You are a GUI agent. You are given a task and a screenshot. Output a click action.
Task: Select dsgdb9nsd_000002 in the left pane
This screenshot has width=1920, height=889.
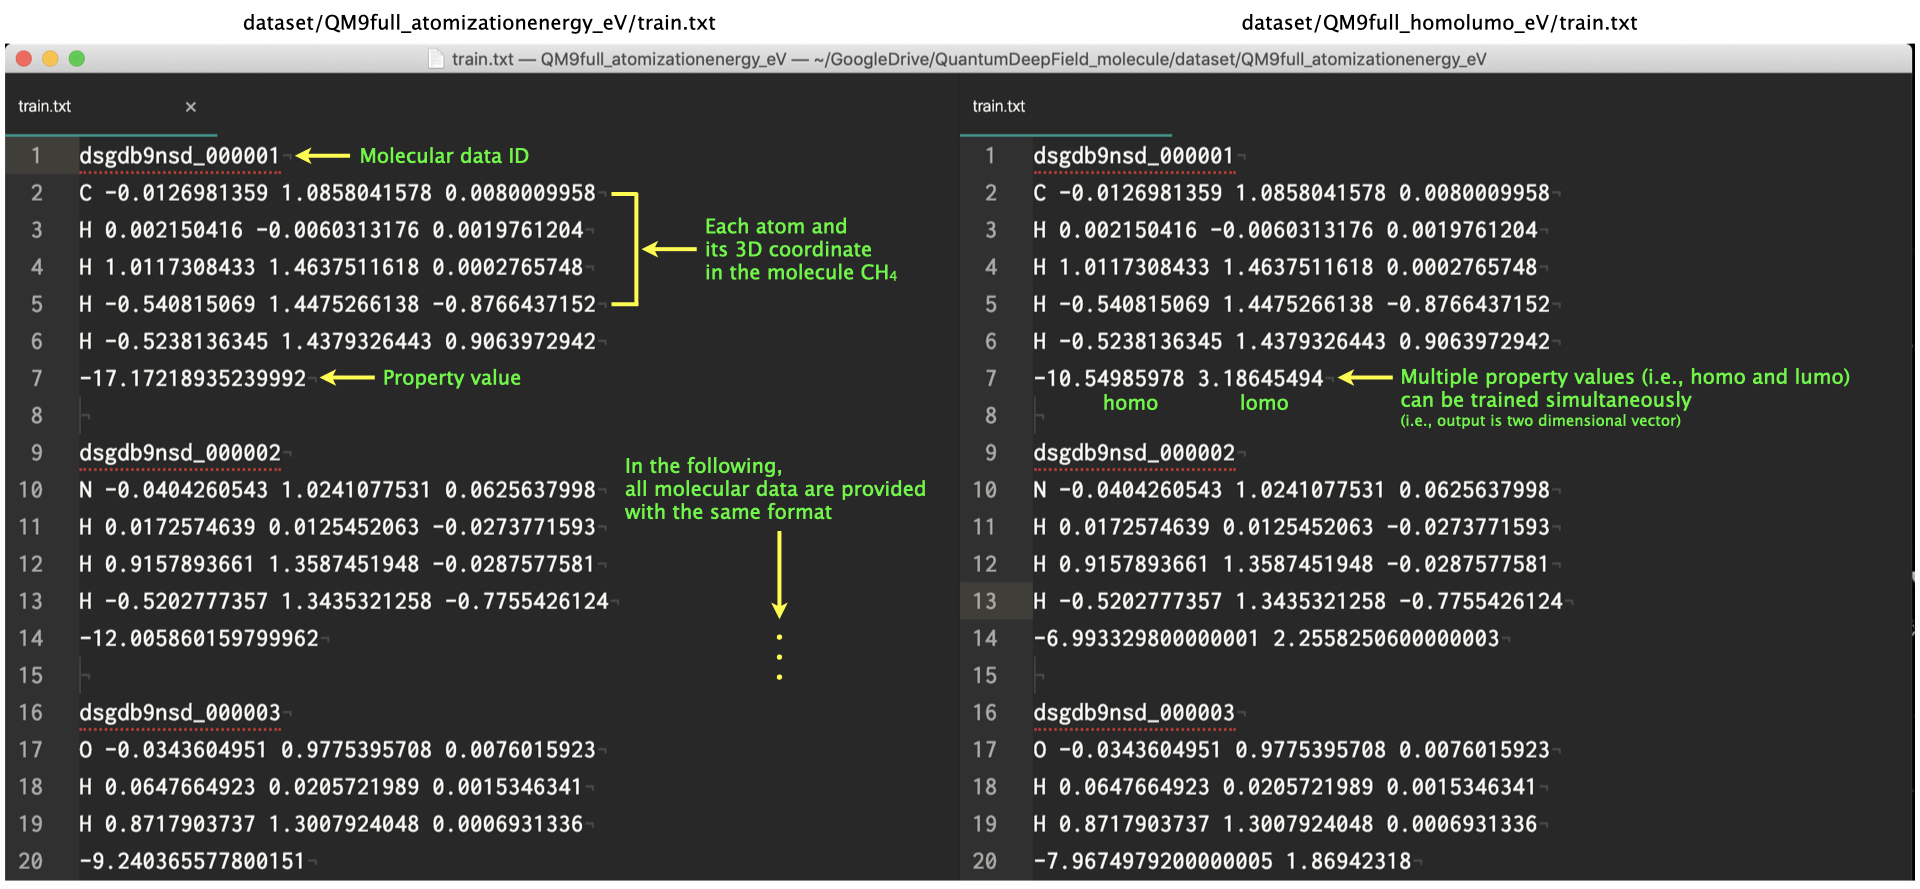pyautogui.click(x=180, y=453)
